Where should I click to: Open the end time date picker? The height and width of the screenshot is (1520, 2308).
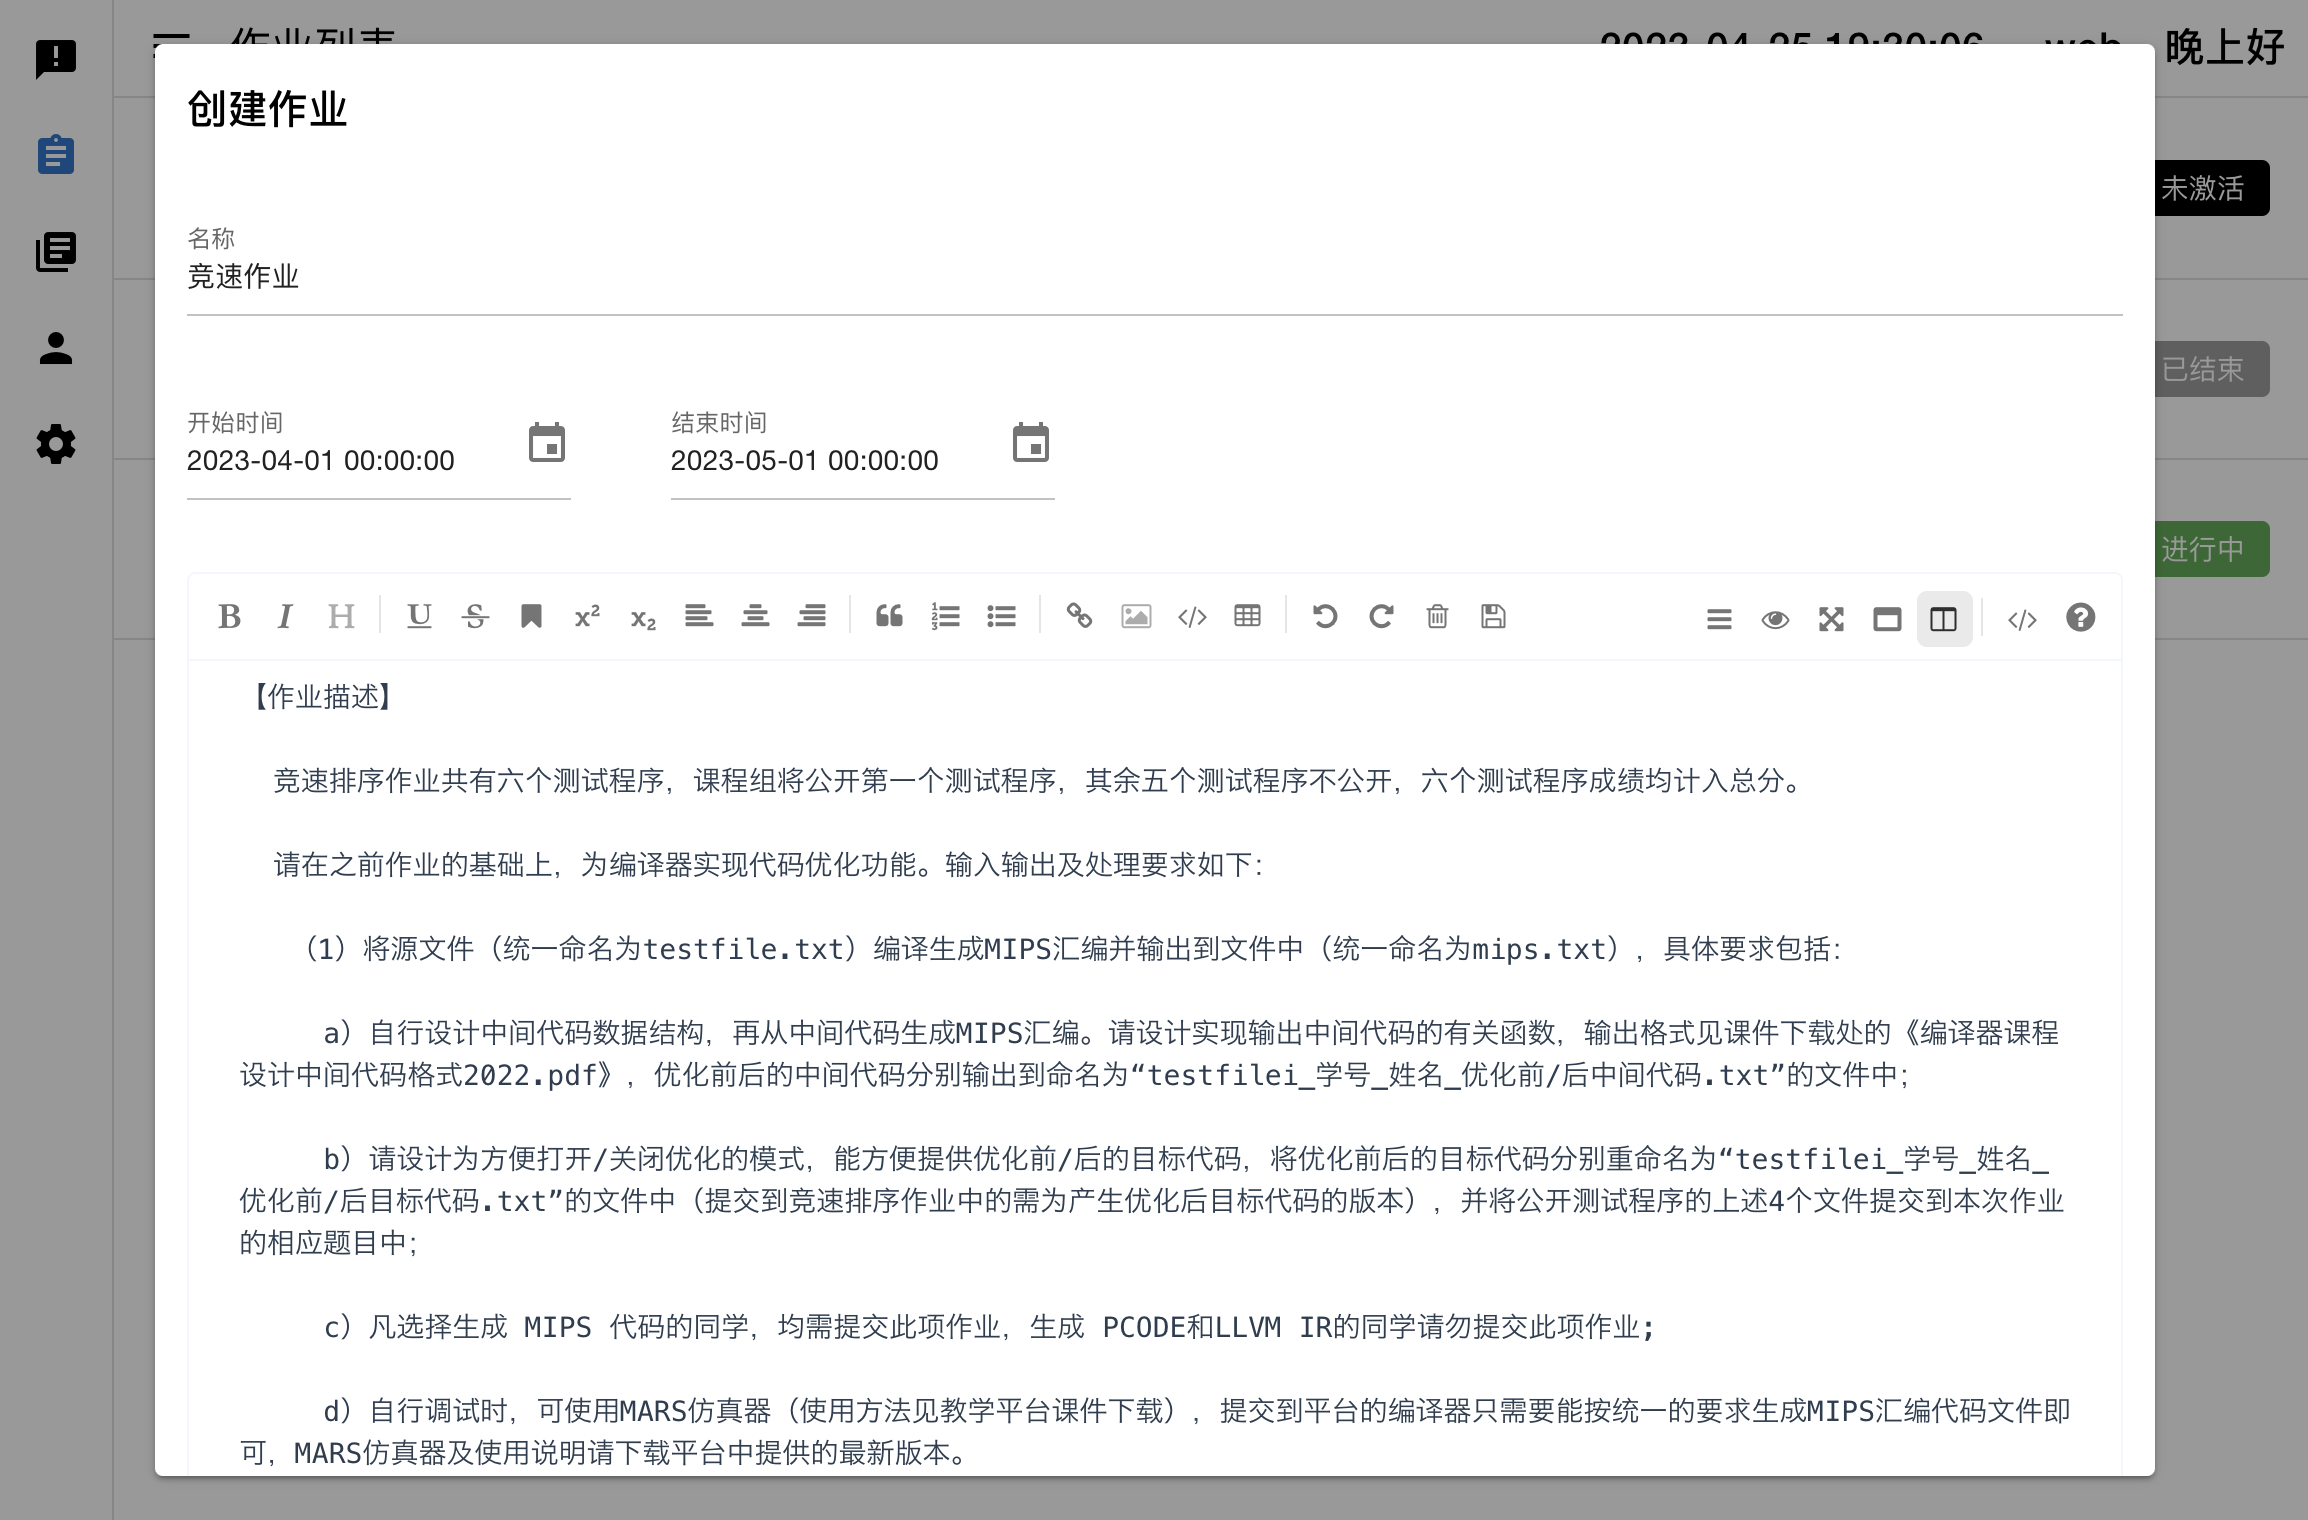click(1030, 444)
